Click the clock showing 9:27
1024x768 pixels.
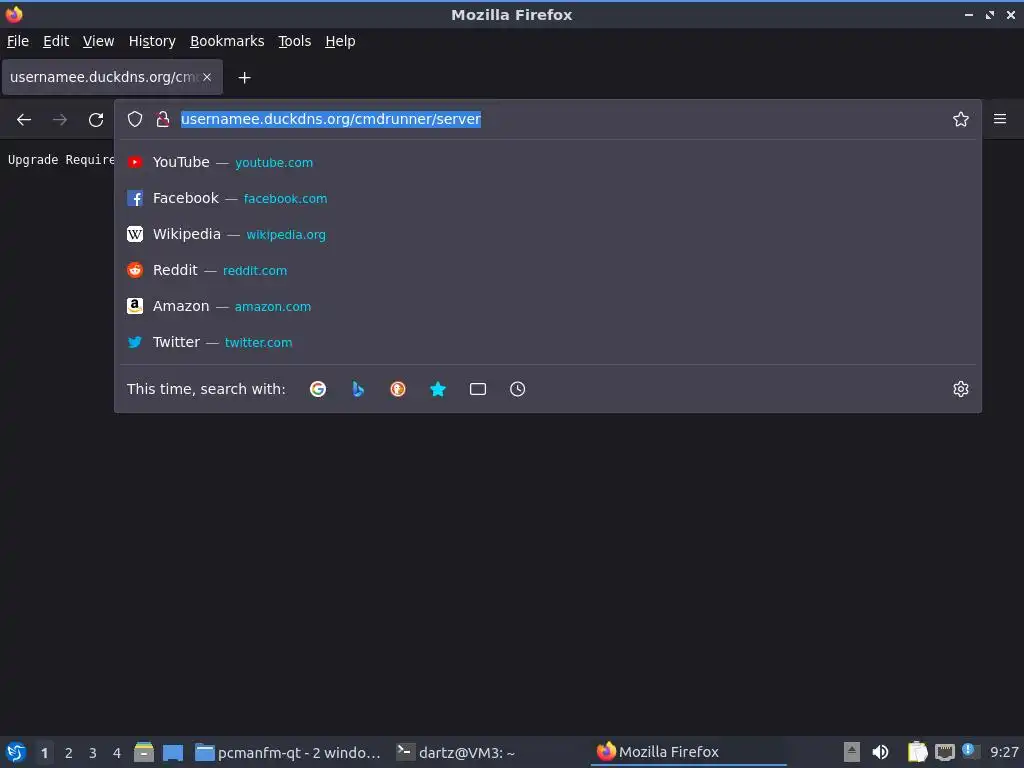click(1004, 752)
